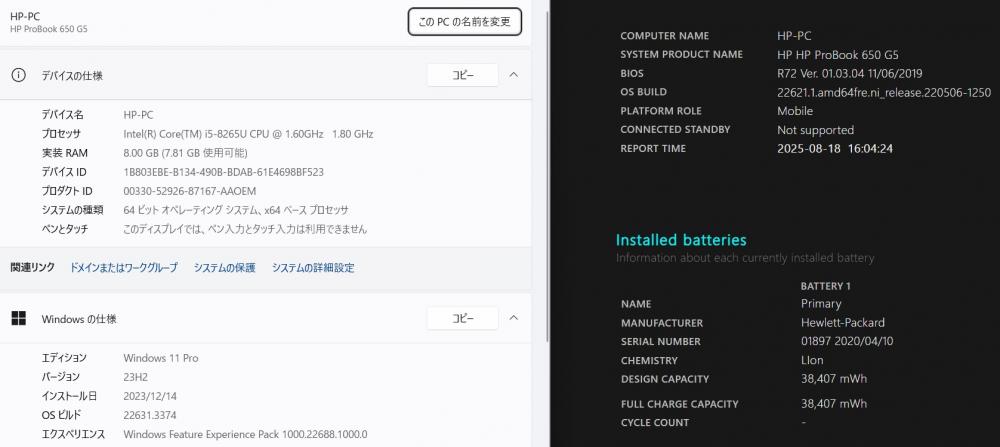Select the BATTERY 1 column header
The width and height of the screenshot is (1000, 447).
[x=826, y=286]
